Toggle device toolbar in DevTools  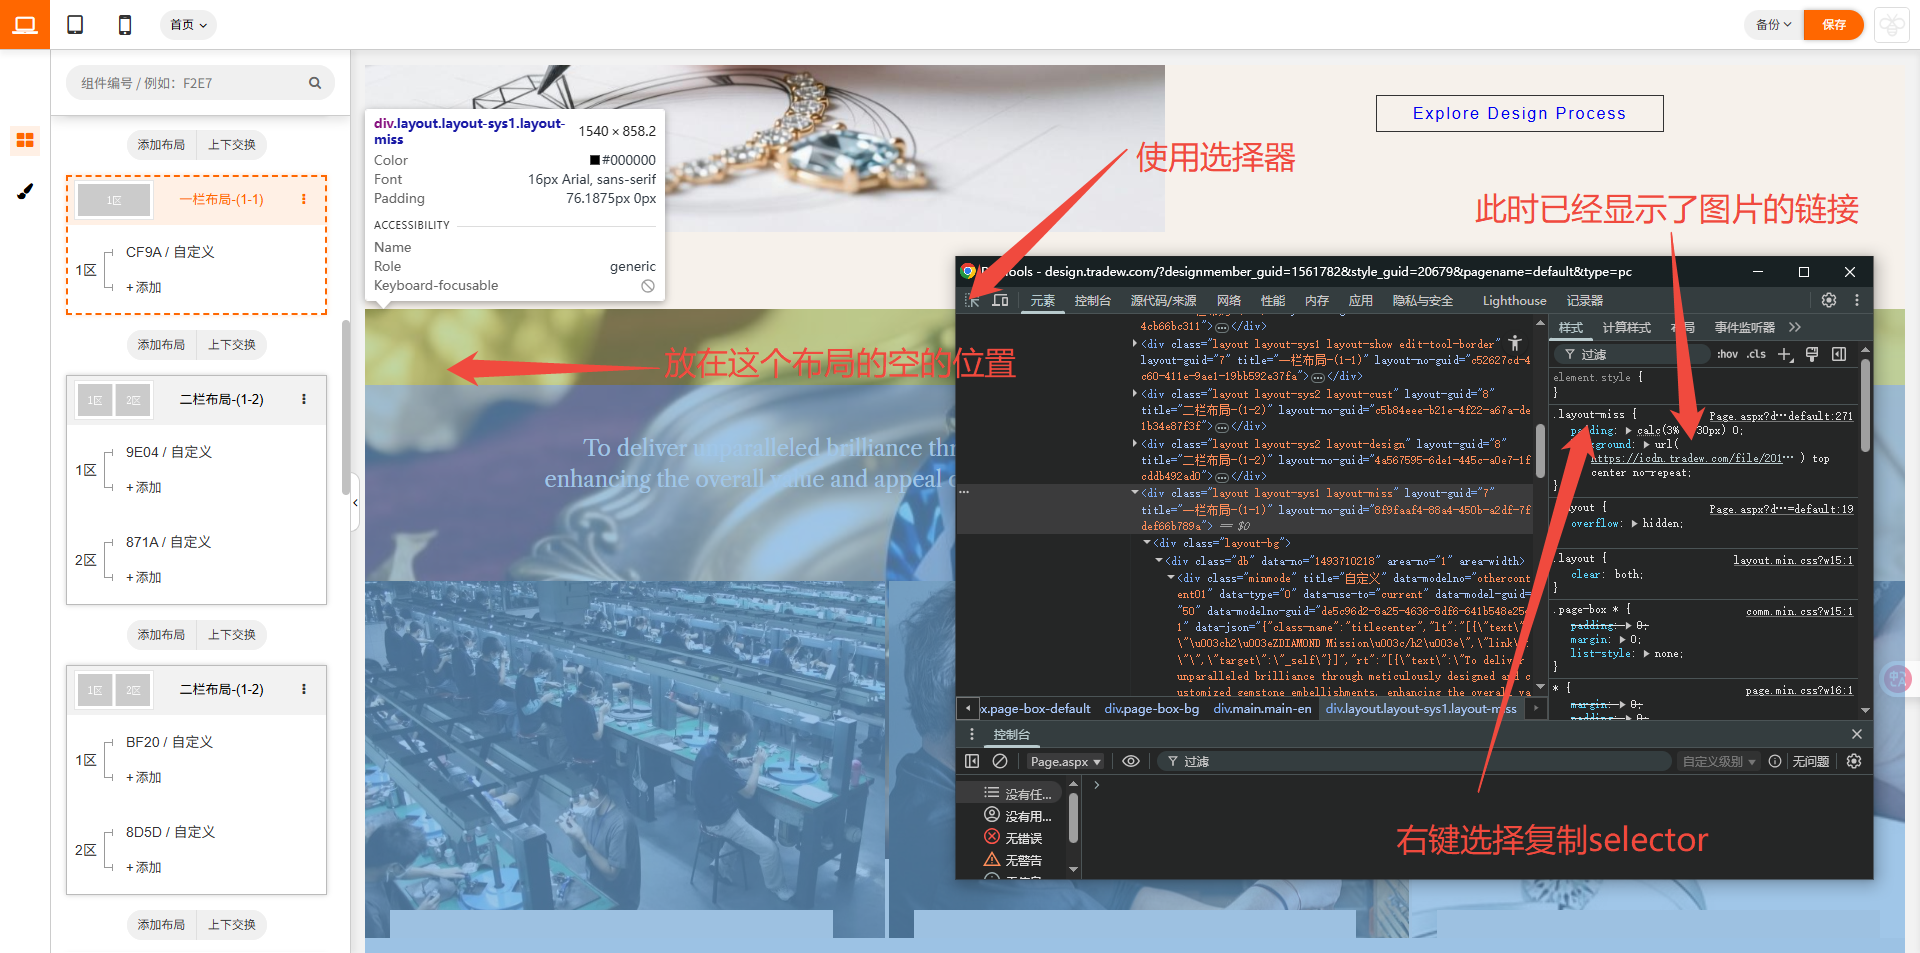(1000, 301)
